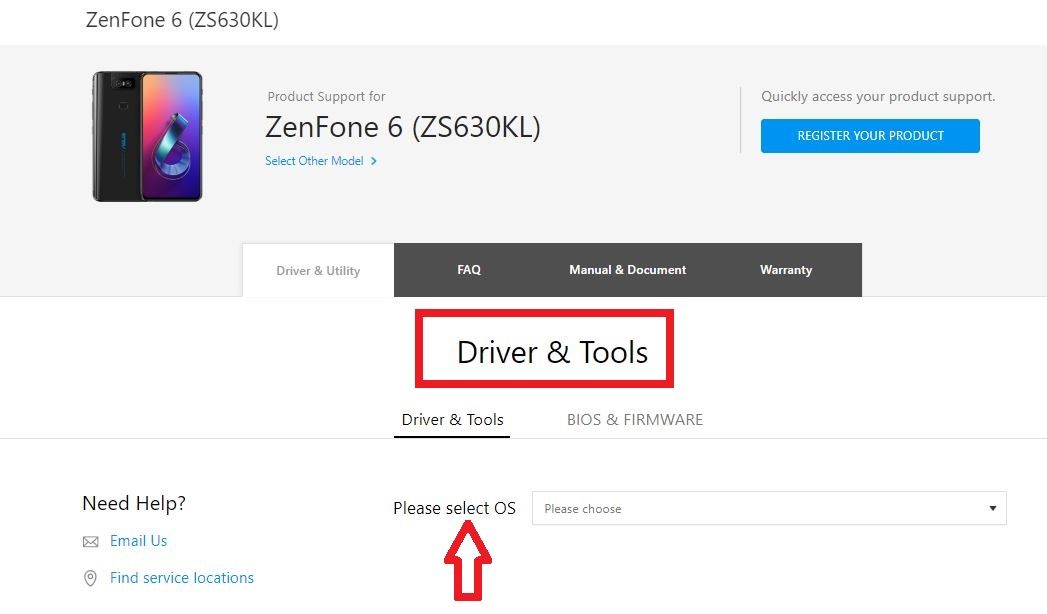The image size is (1047, 614).
Task: Click the chevron next to Select Other Model
Action: pyautogui.click(x=374, y=161)
